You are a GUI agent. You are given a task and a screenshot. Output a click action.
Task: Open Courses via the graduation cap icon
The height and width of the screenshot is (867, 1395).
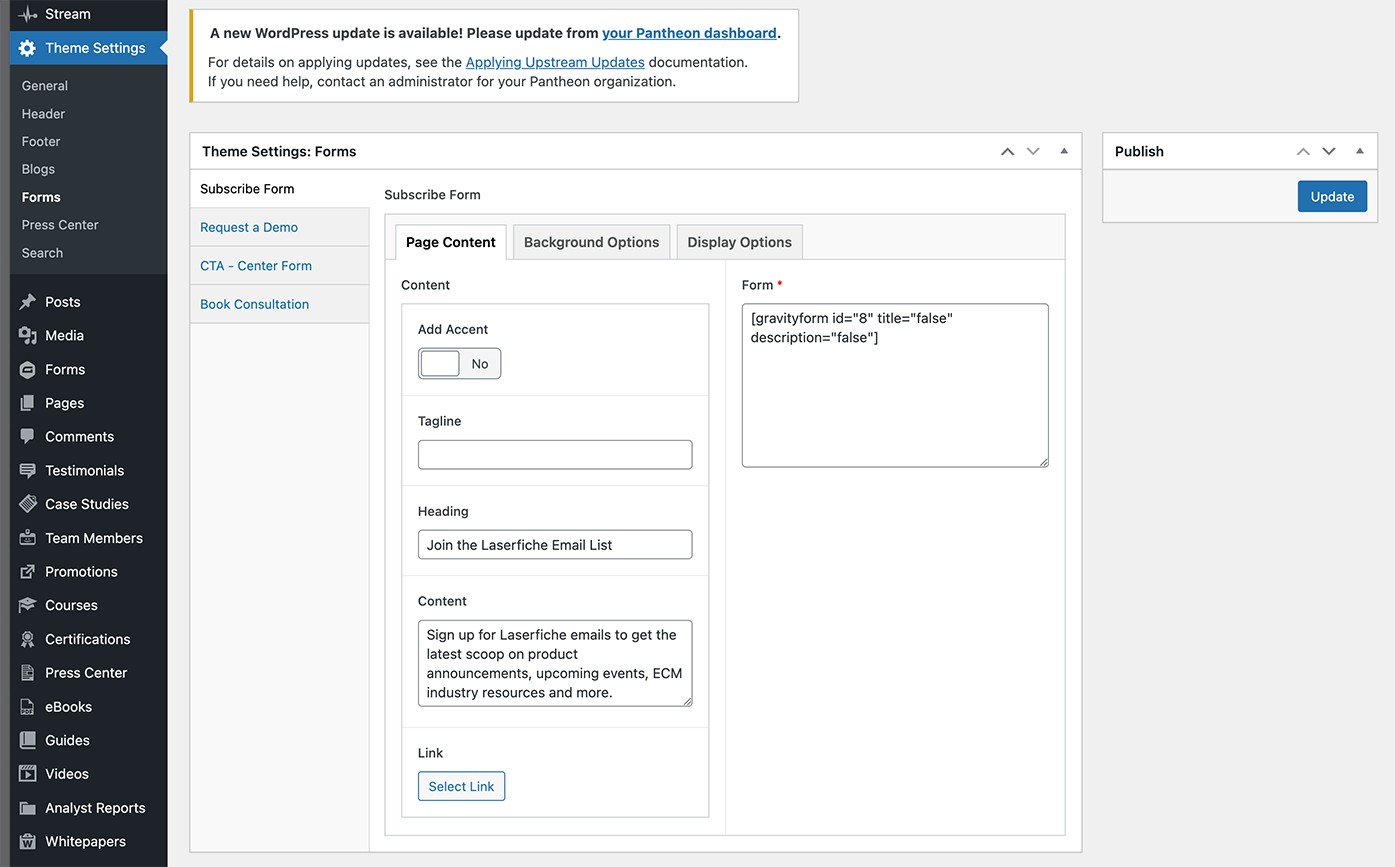(27, 605)
